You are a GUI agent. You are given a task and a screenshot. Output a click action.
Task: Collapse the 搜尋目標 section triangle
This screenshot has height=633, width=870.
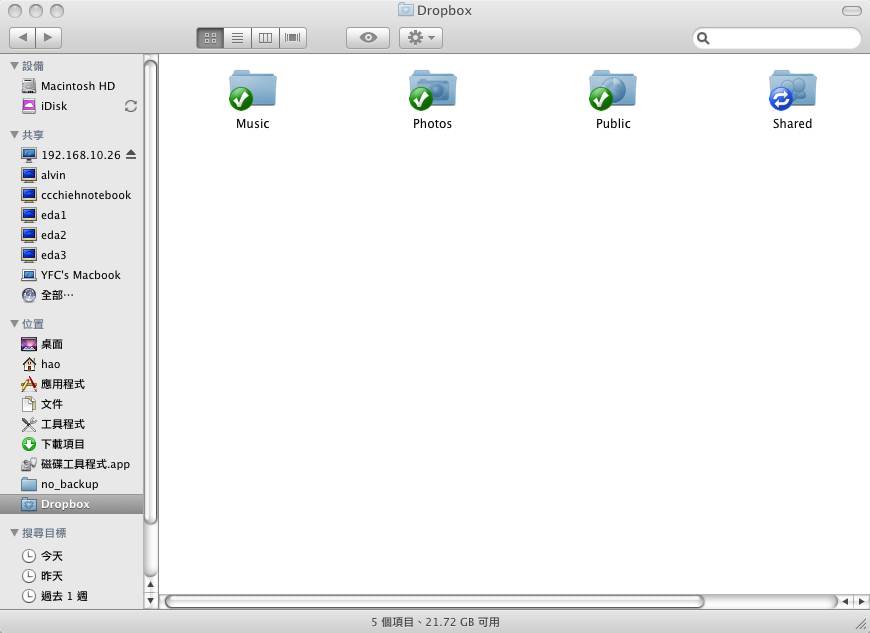pyautogui.click(x=14, y=533)
